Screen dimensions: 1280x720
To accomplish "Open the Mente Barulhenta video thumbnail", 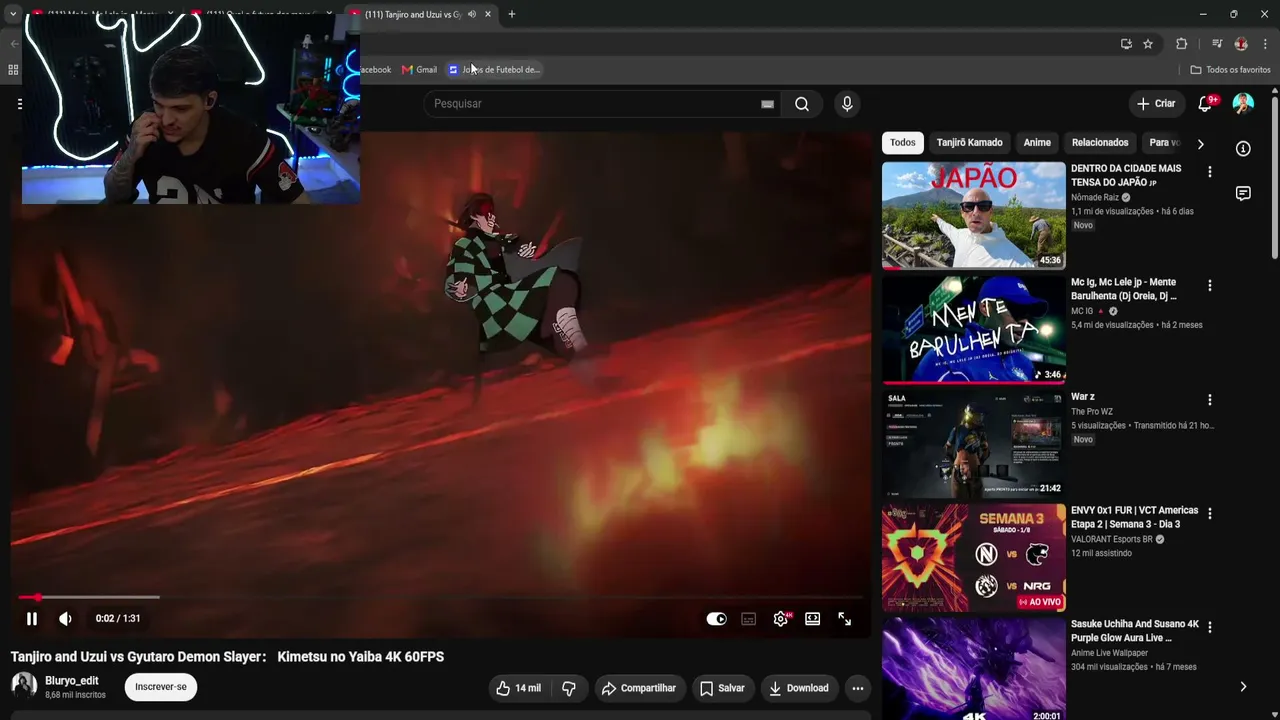I will click(974, 330).
